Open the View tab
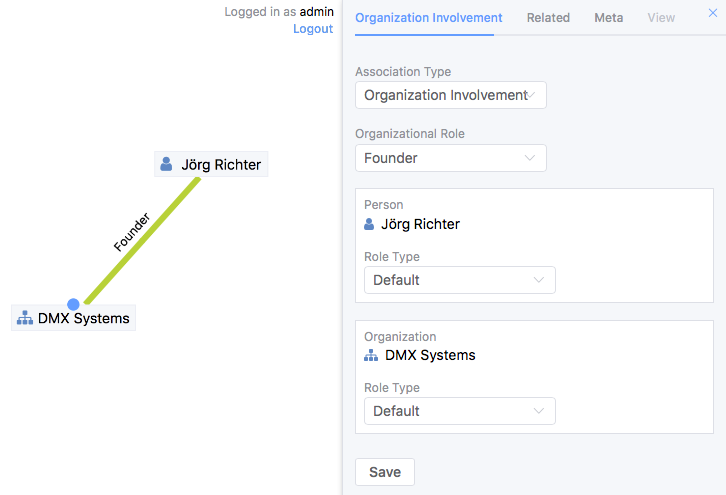Viewport: 726px width, 495px height. [x=661, y=18]
